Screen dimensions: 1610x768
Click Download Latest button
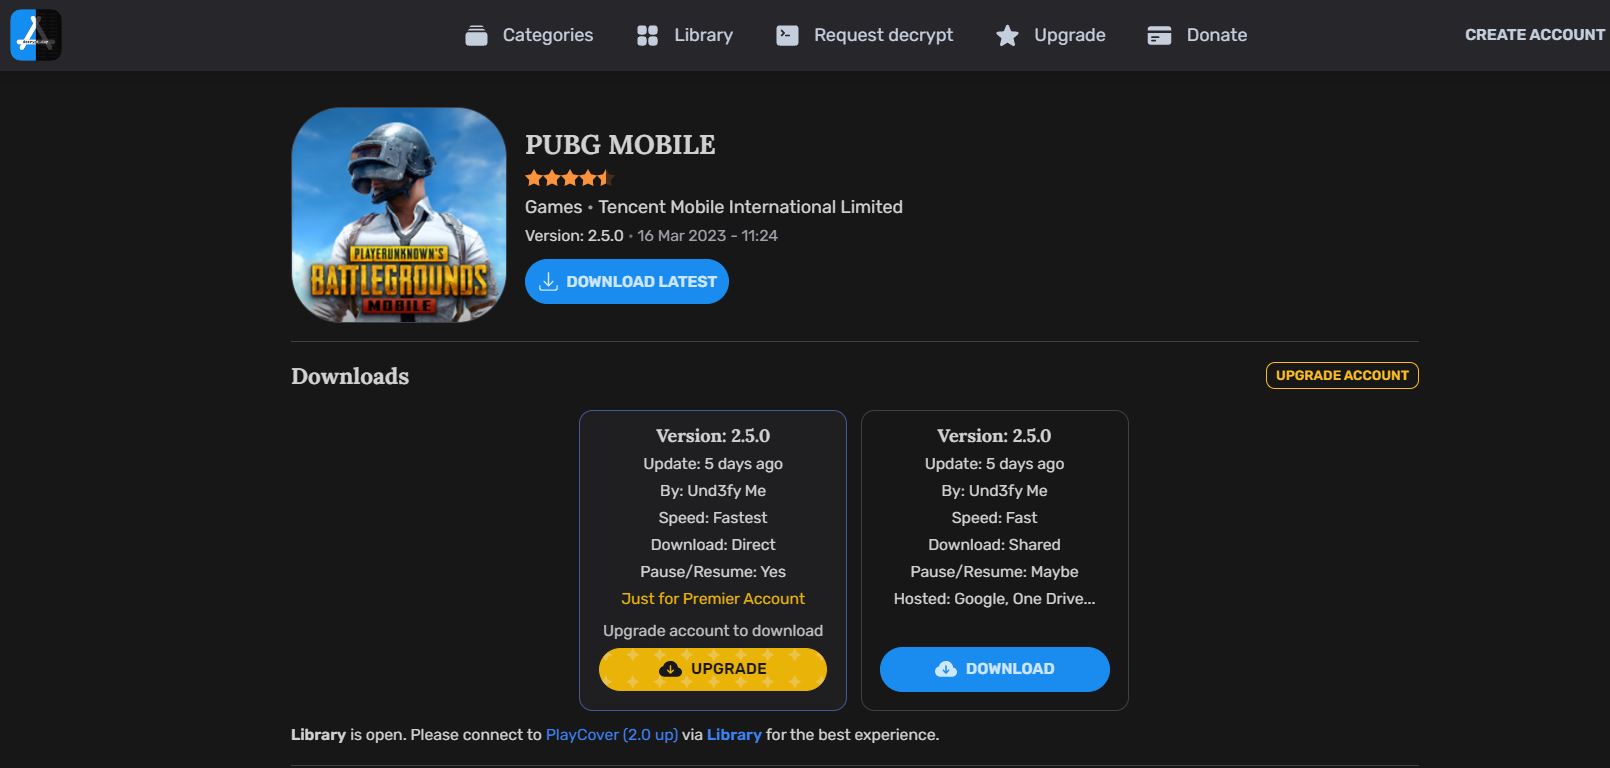click(627, 282)
